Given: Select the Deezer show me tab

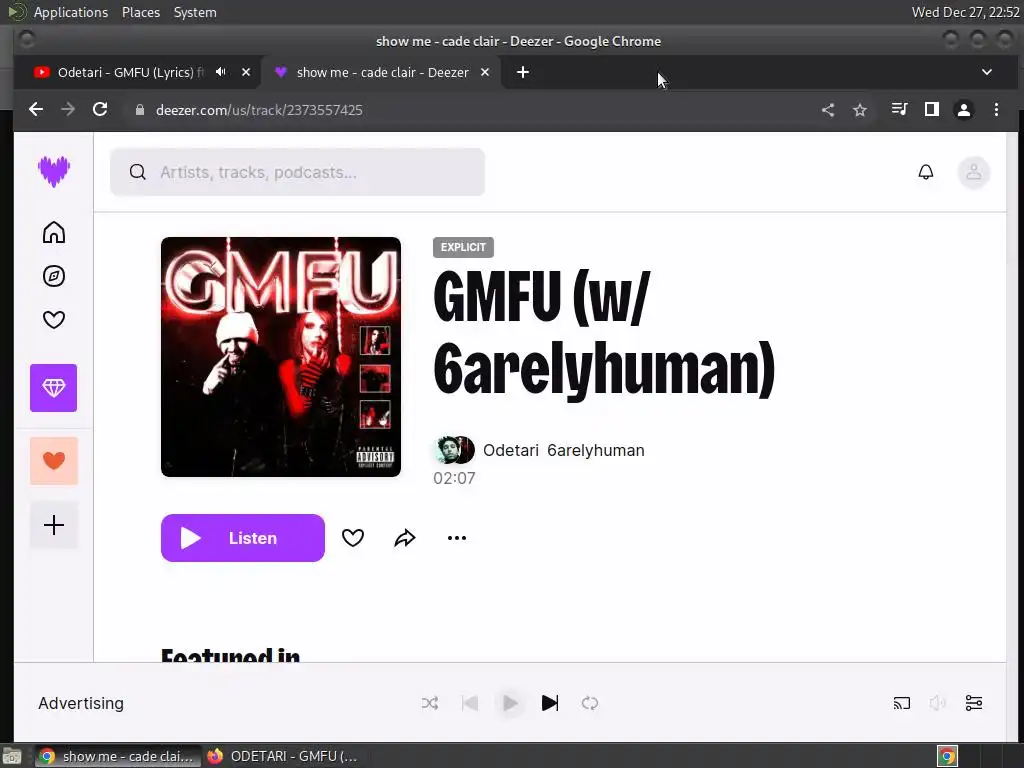Looking at the screenshot, I should (x=382, y=72).
